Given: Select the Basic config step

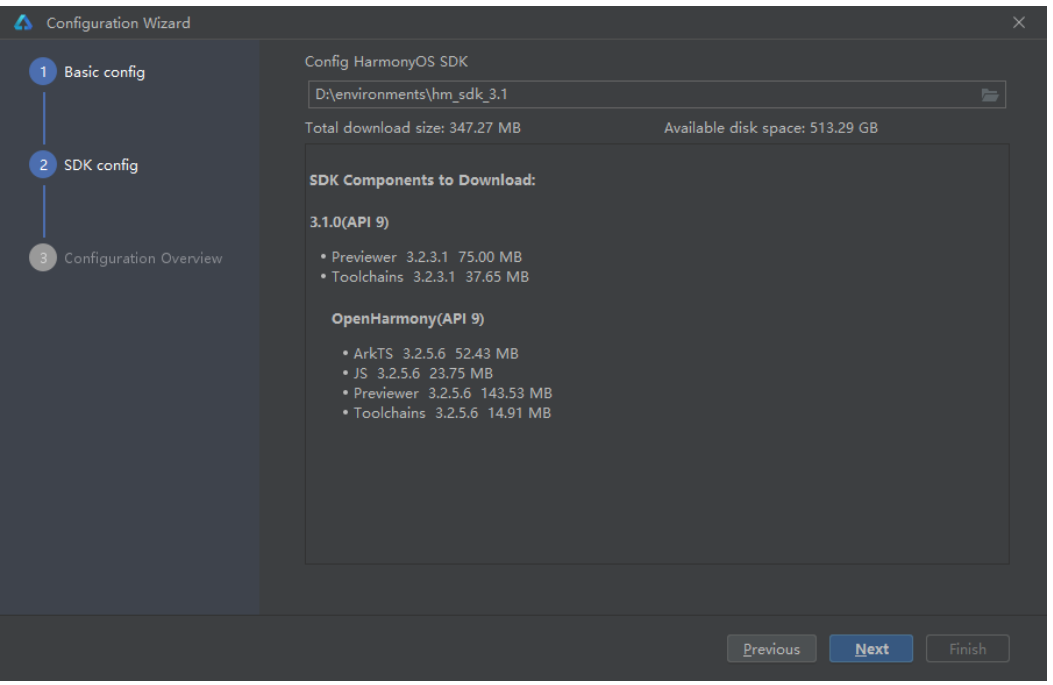Looking at the screenshot, I should [104, 72].
